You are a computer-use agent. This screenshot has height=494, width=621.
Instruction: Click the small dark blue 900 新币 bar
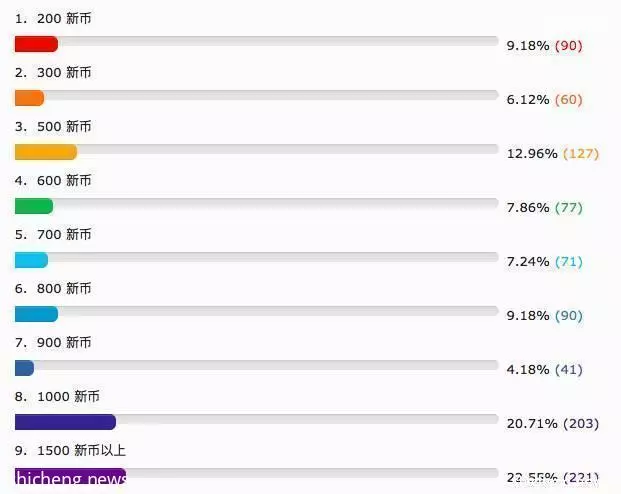(25, 368)
